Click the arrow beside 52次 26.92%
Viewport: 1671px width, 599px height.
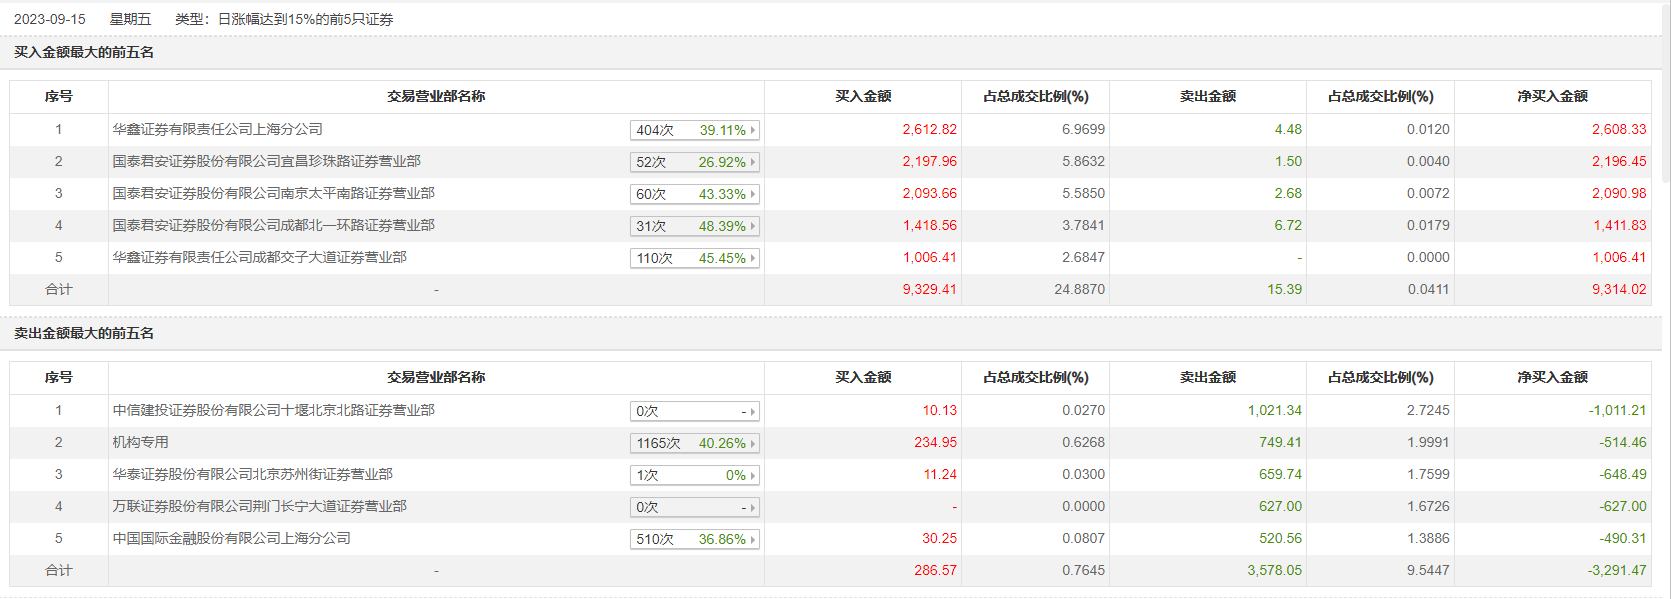(x=752, y=162)
